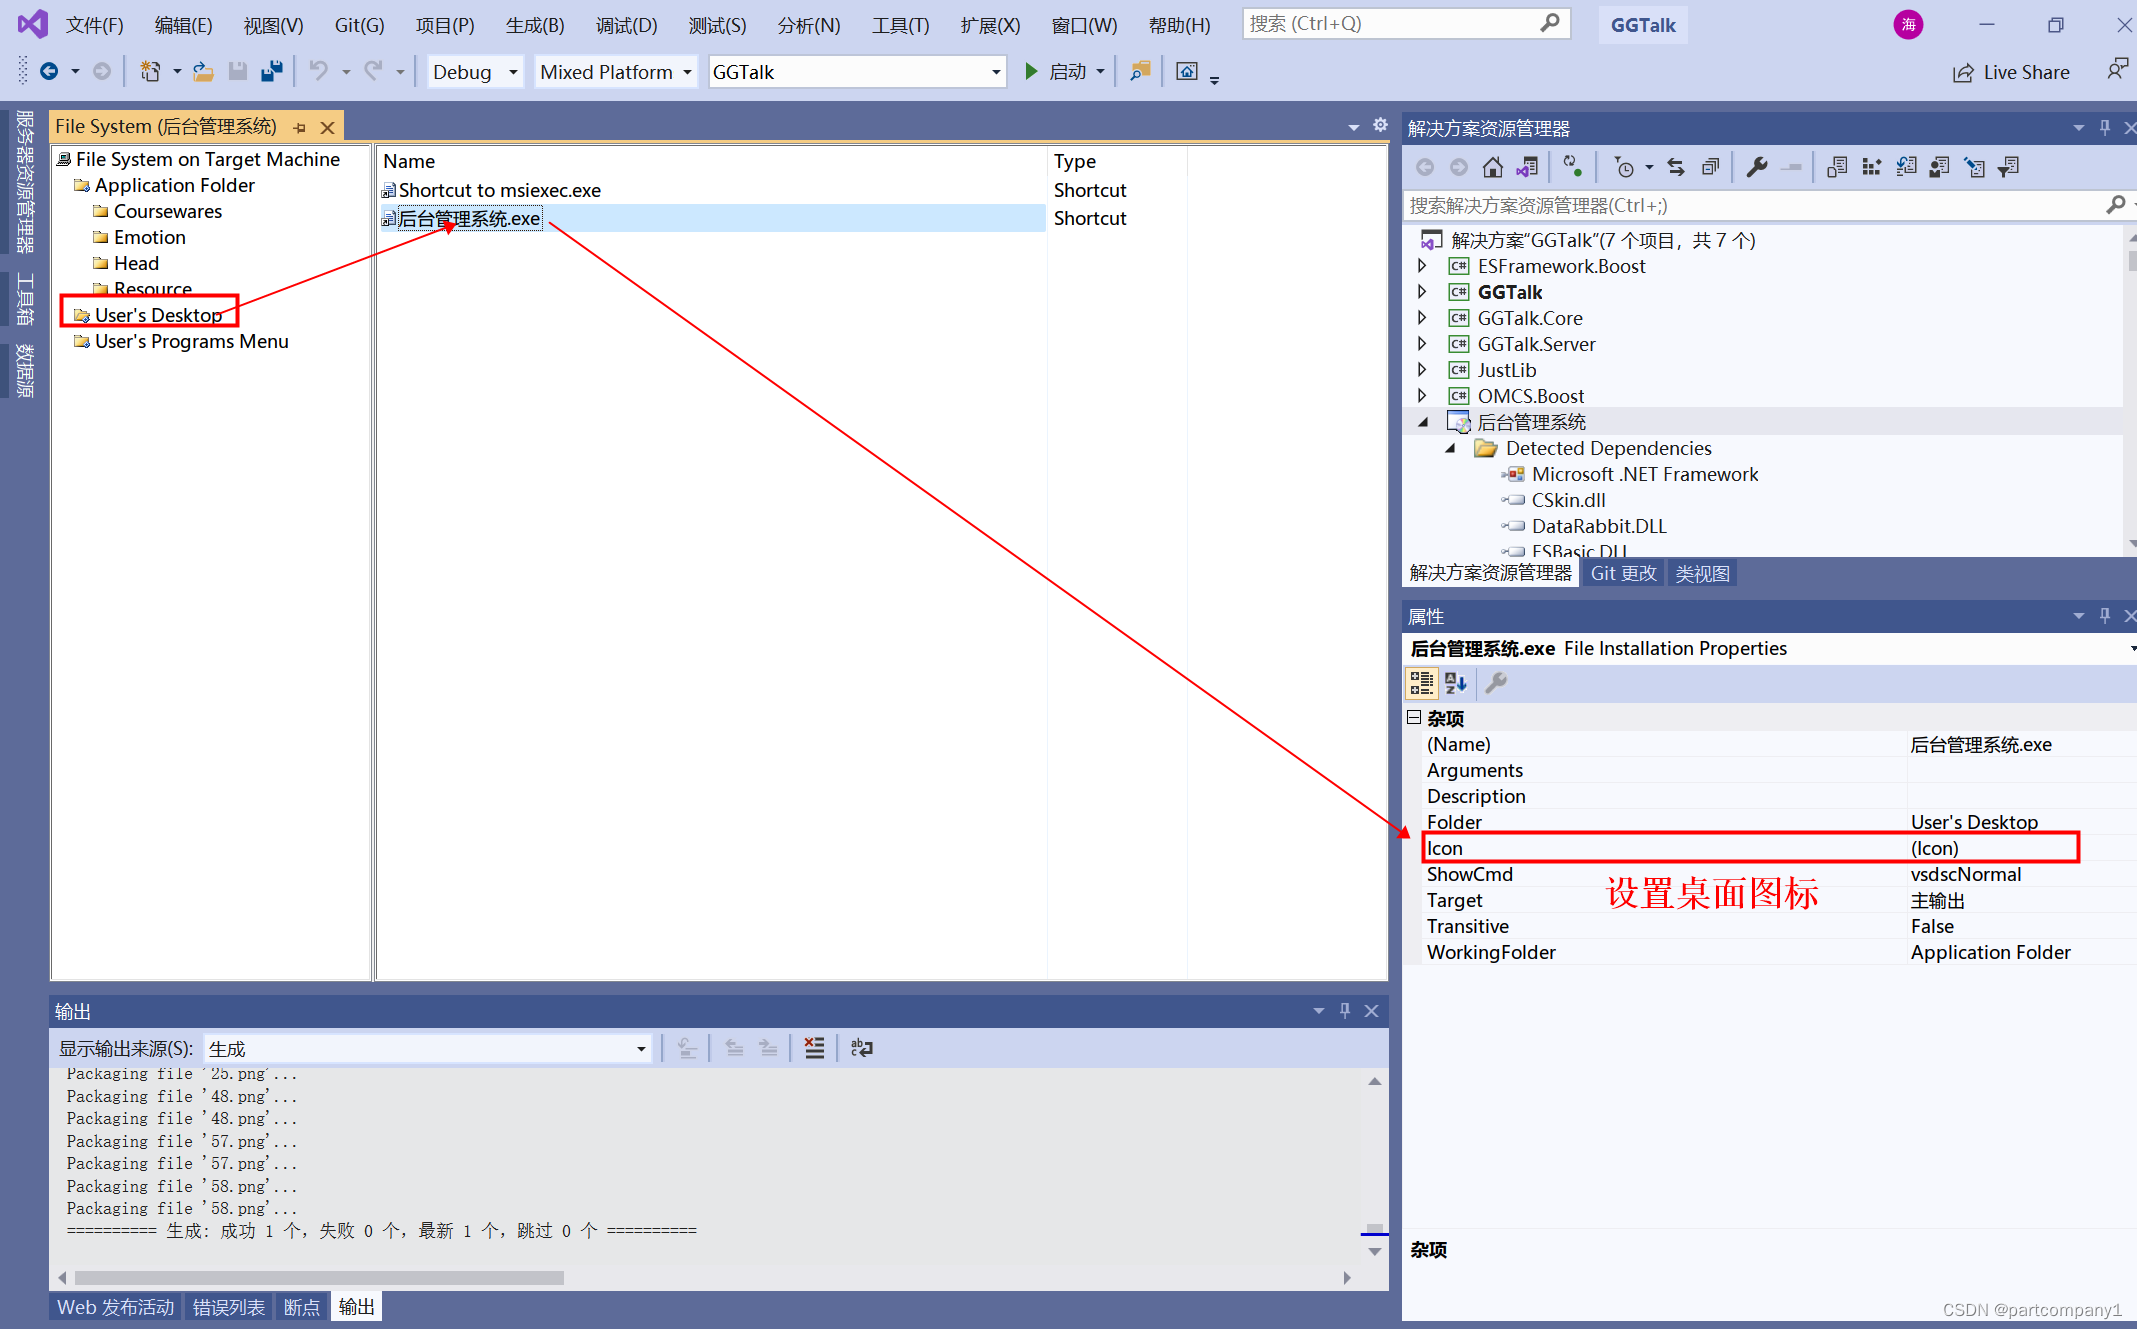Click the feedback icon below window controls
Viewport: 2137px width, 1329px height.
click(x=2116, y=70)
